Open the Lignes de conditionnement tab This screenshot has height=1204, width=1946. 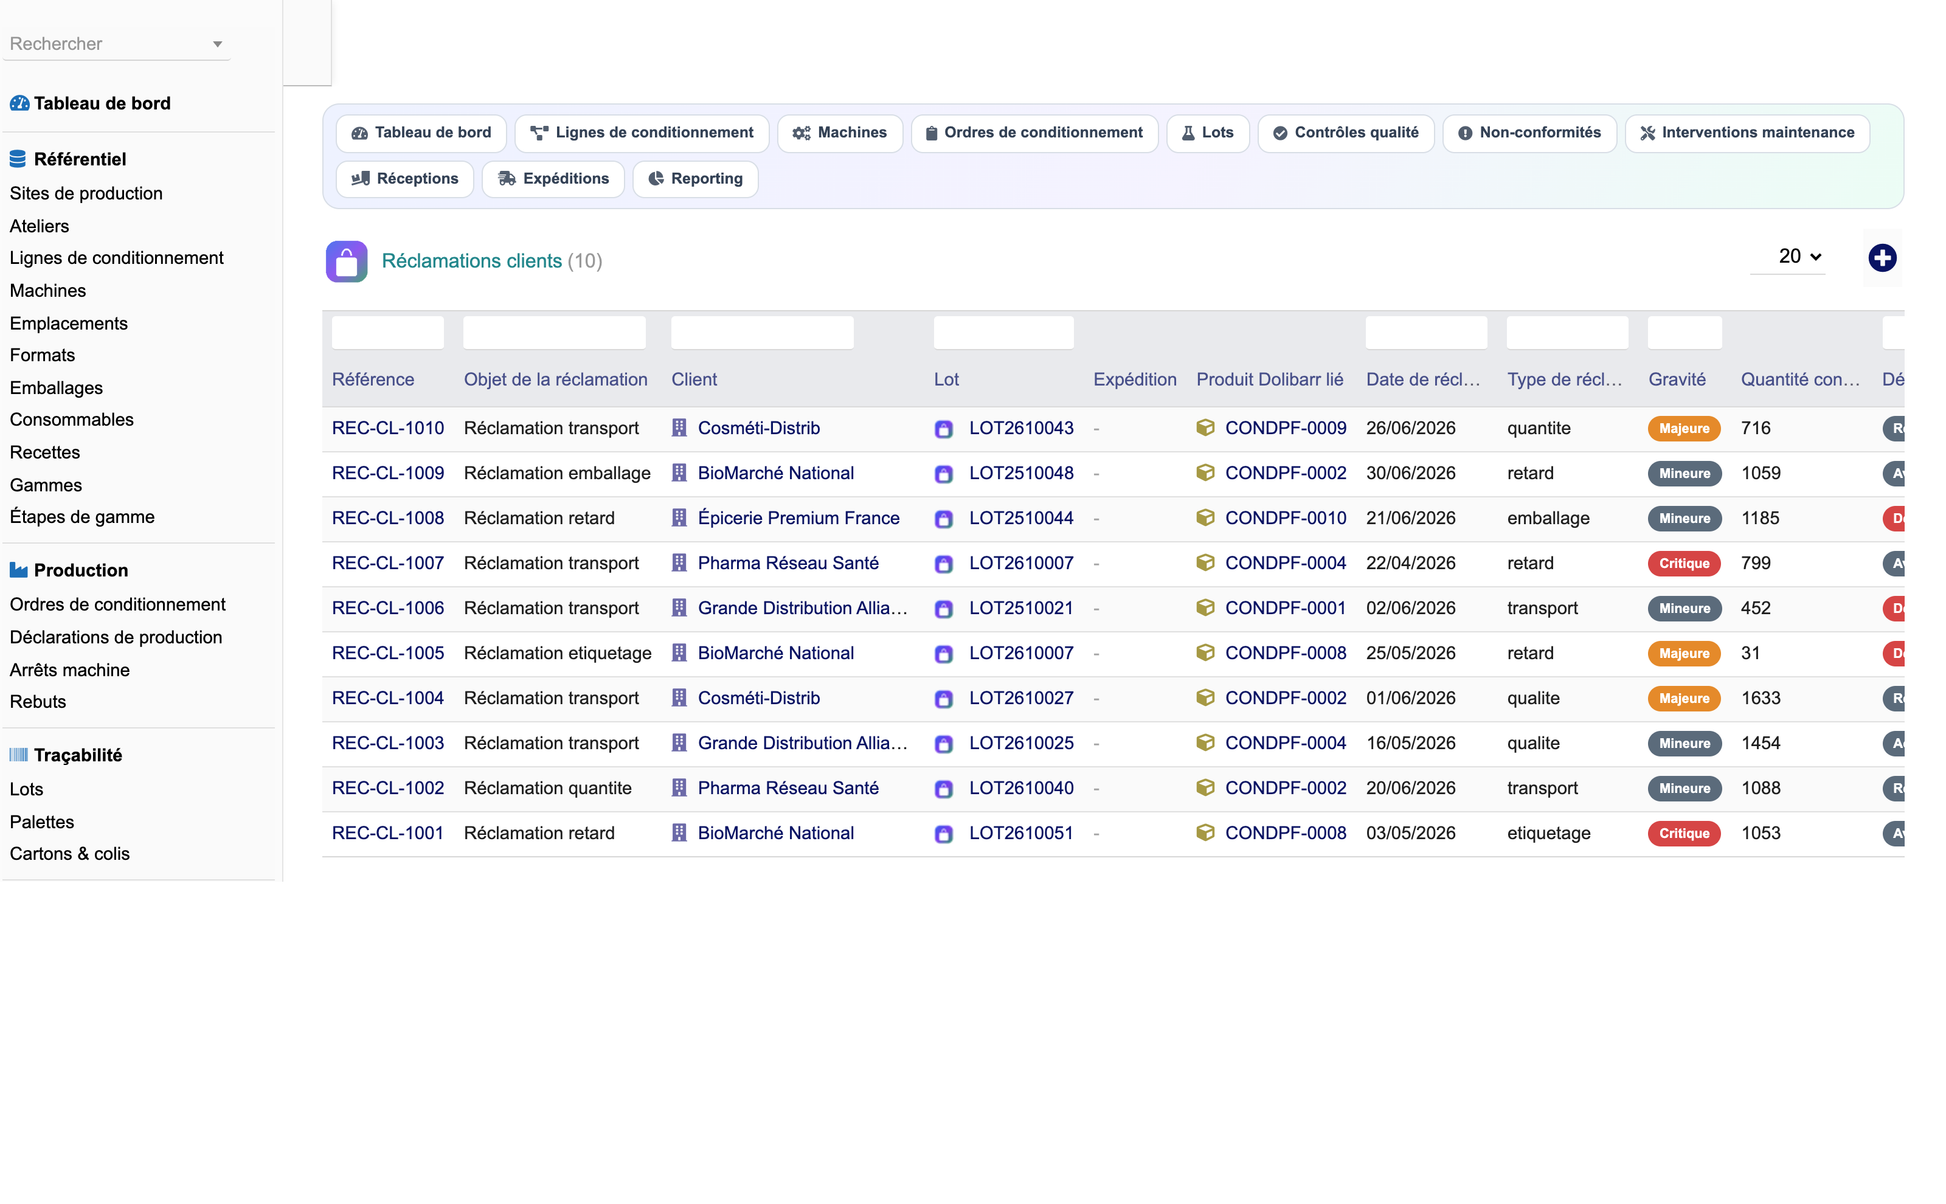(x=642, y=133)
